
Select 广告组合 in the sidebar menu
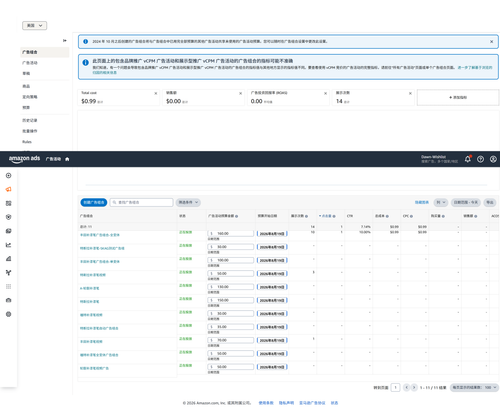(45, 52)
